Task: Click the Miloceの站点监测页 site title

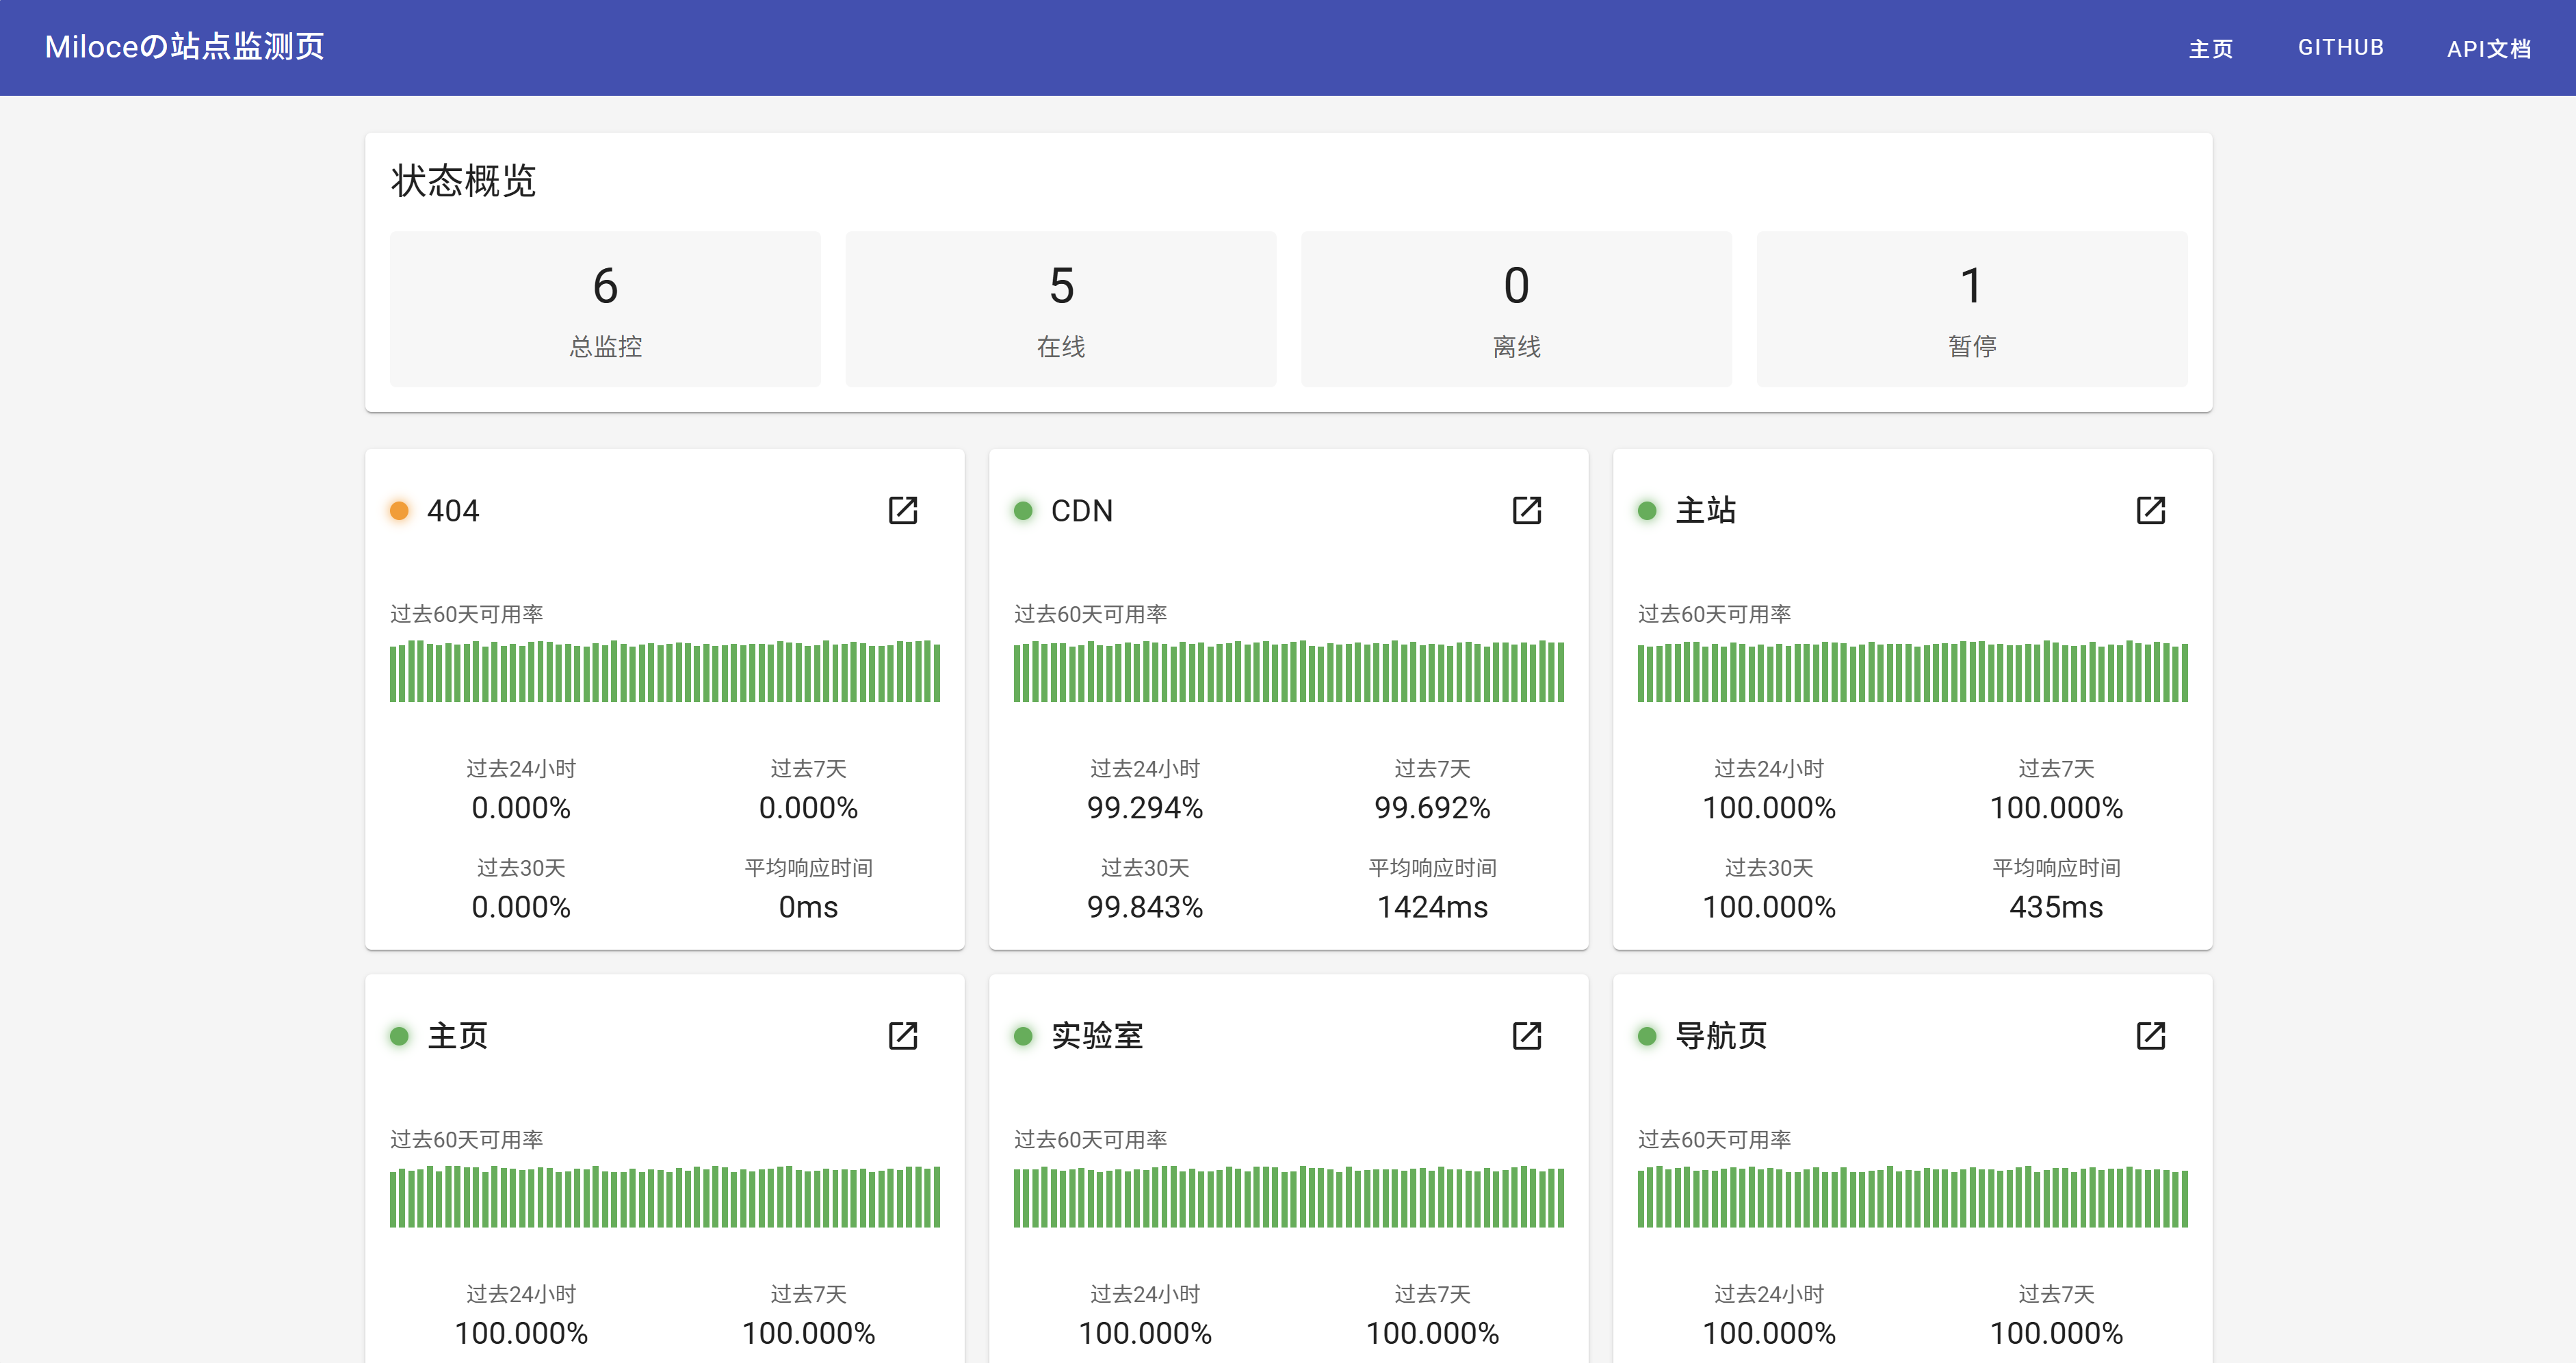Action: pyautogui.click(x=183, y=45)
